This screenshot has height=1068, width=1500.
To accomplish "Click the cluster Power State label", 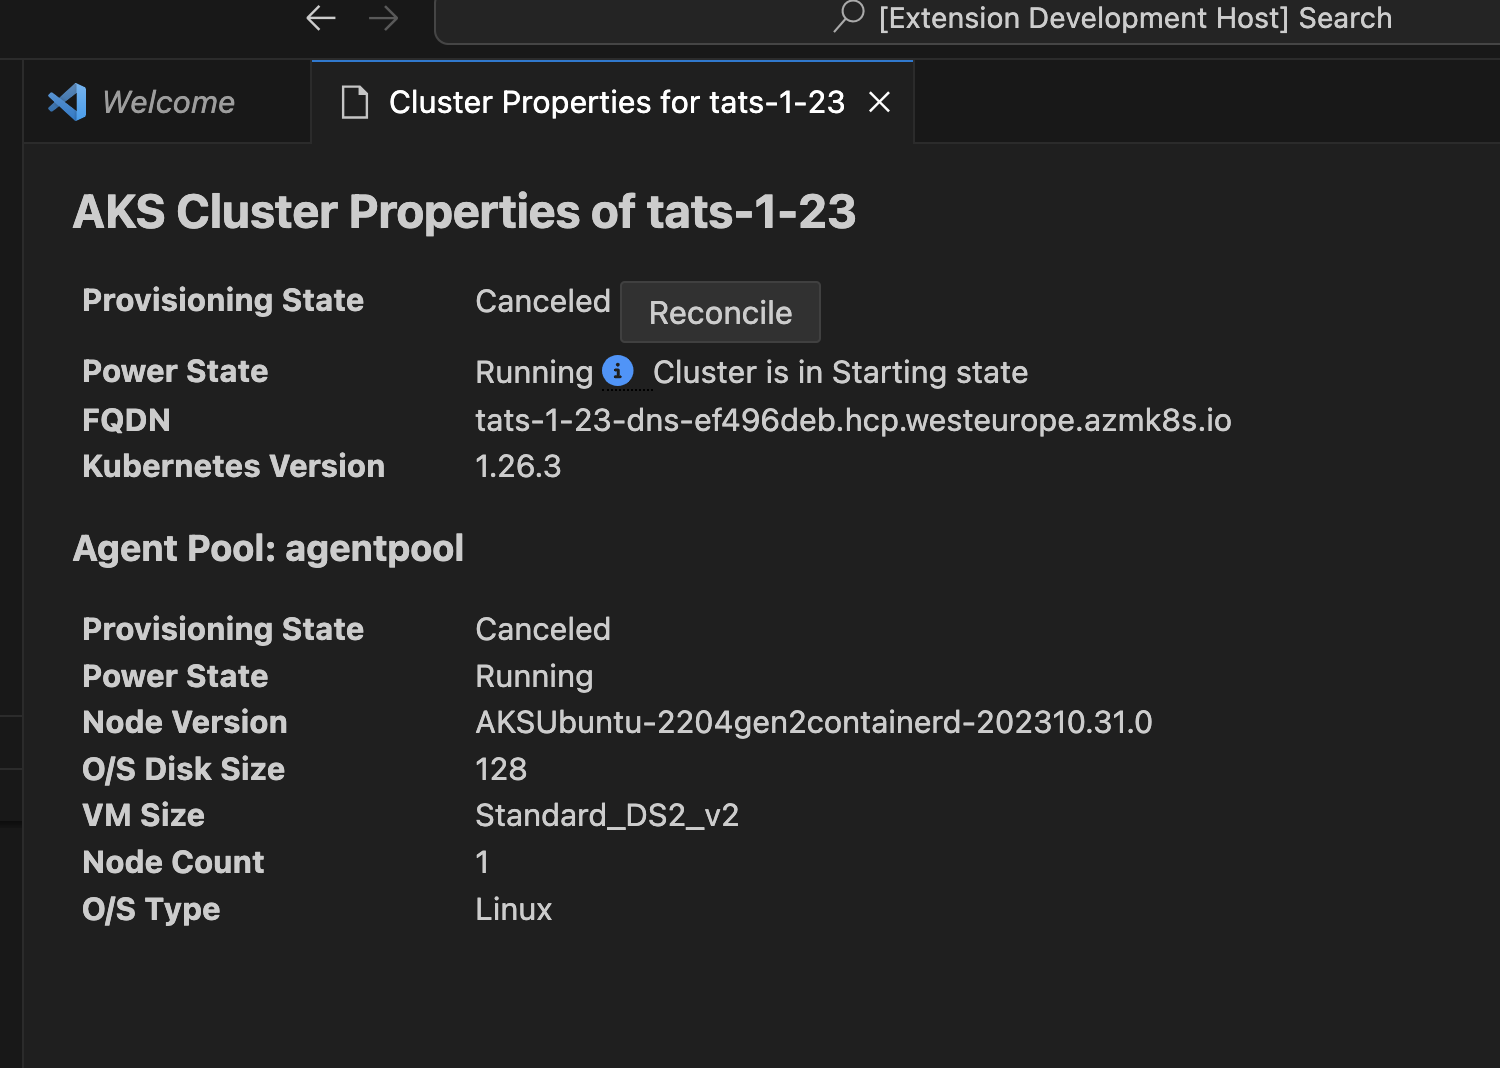I will pyautogui.click(x=175, y=371).
